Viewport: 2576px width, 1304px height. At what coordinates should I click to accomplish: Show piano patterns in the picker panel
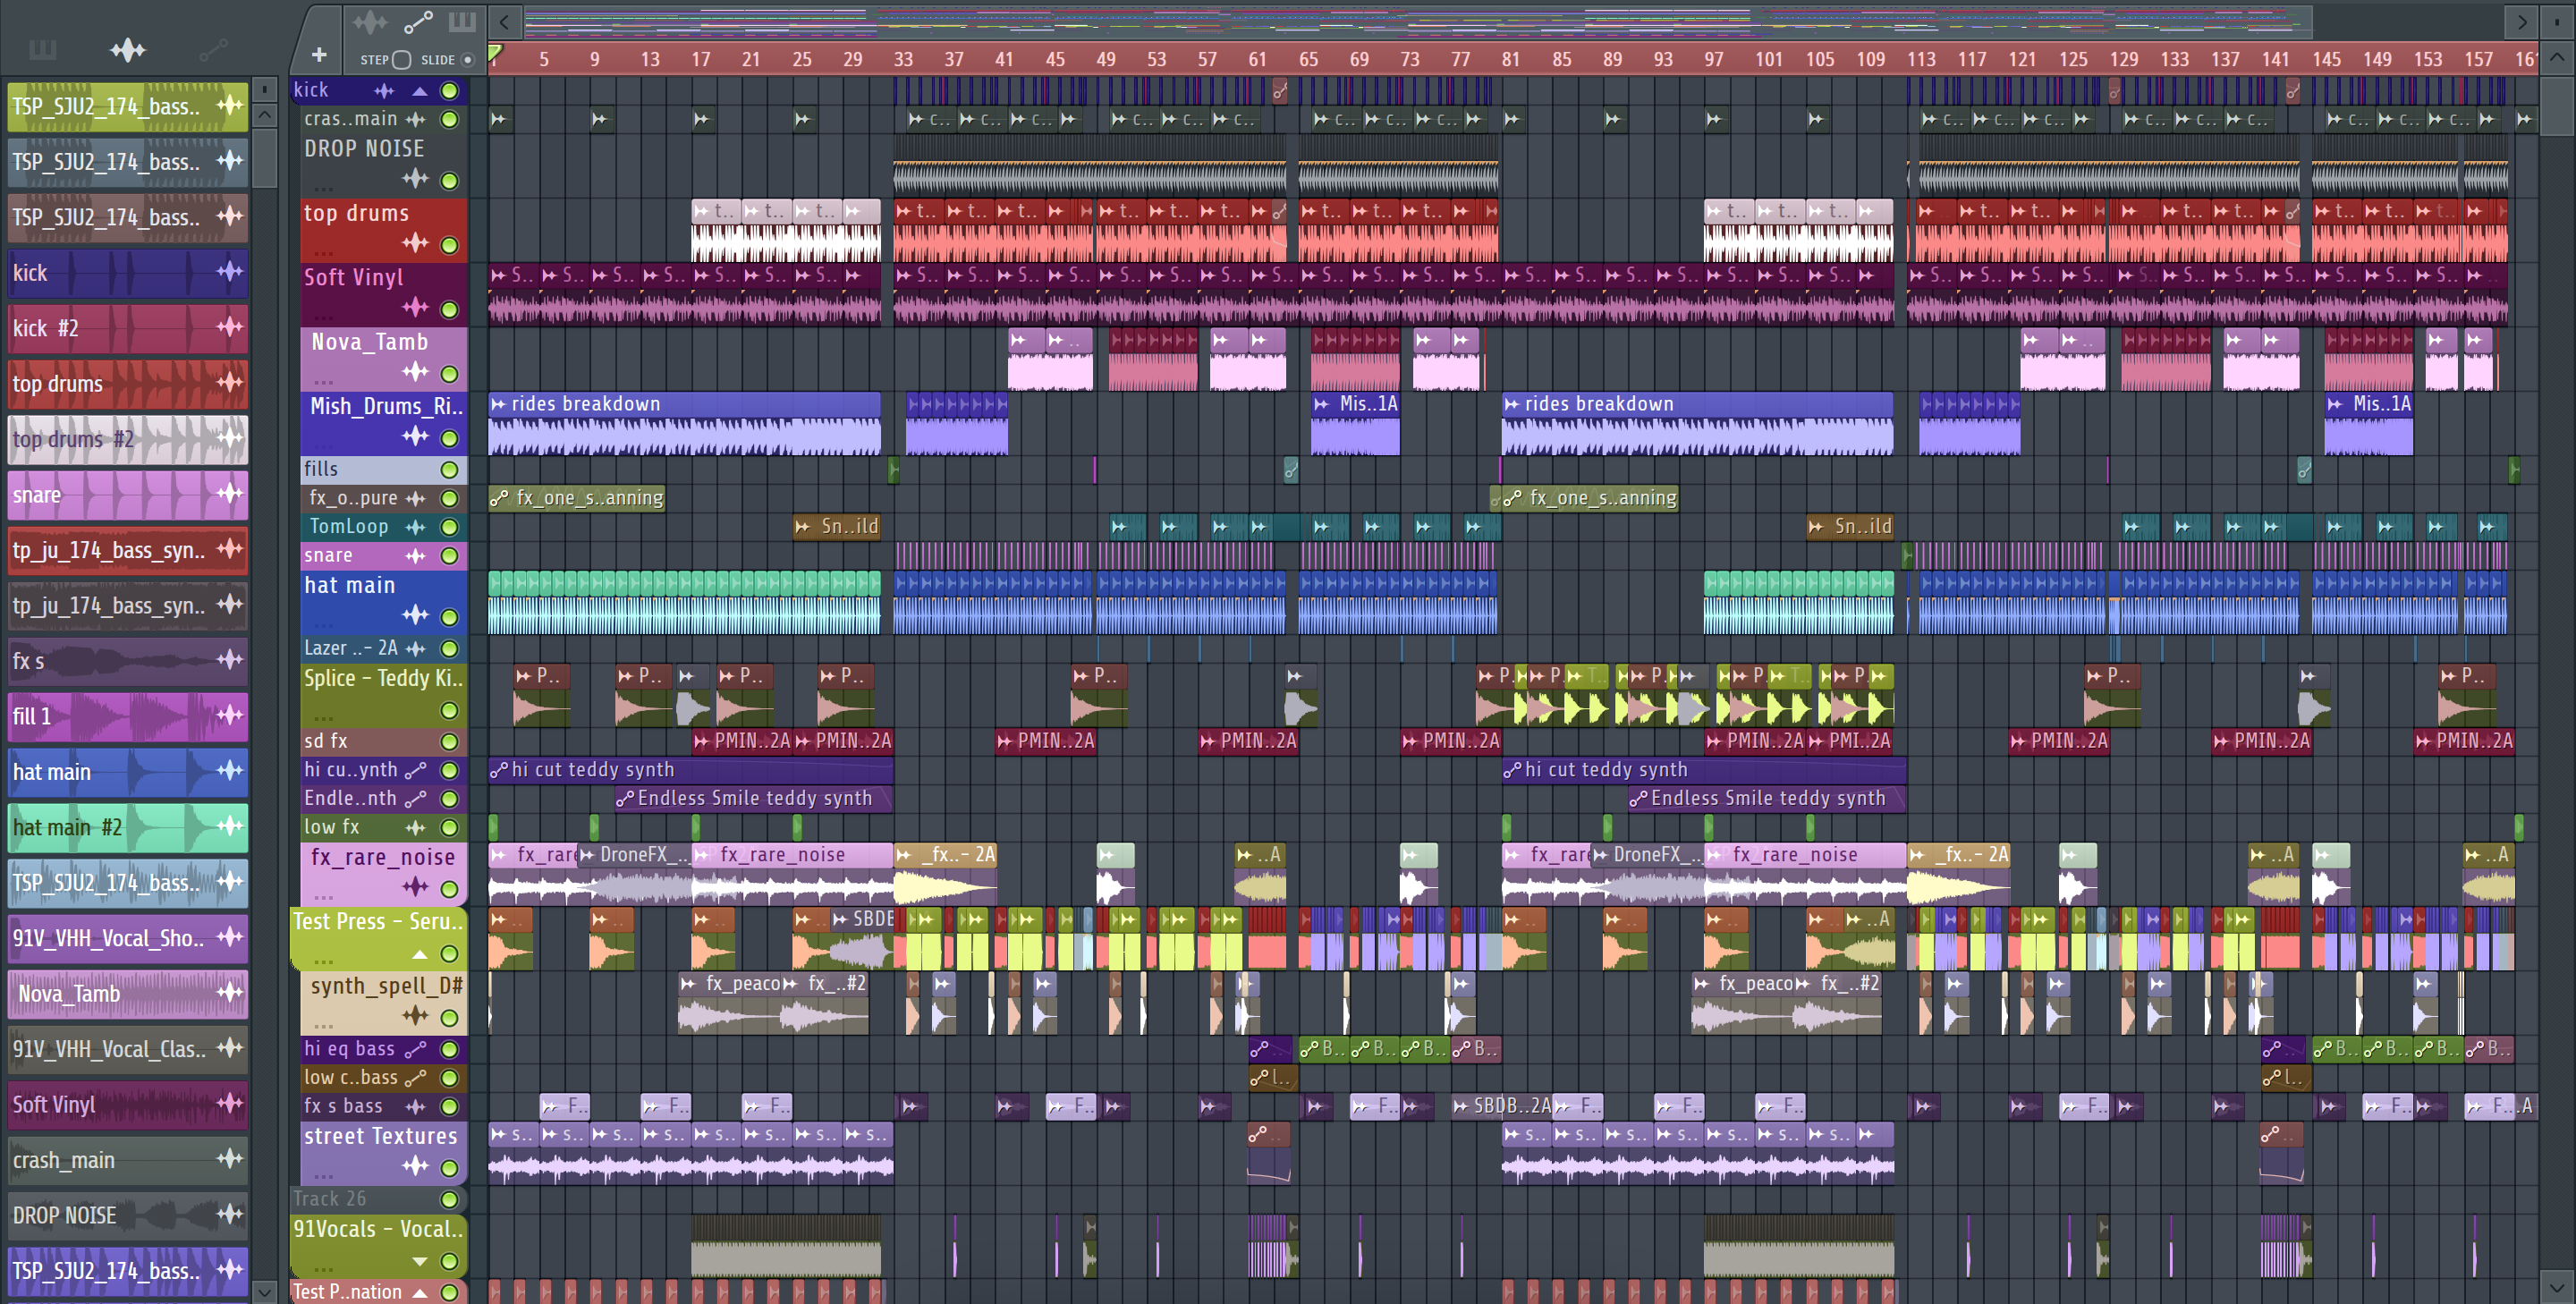click(x=43, y=50)
